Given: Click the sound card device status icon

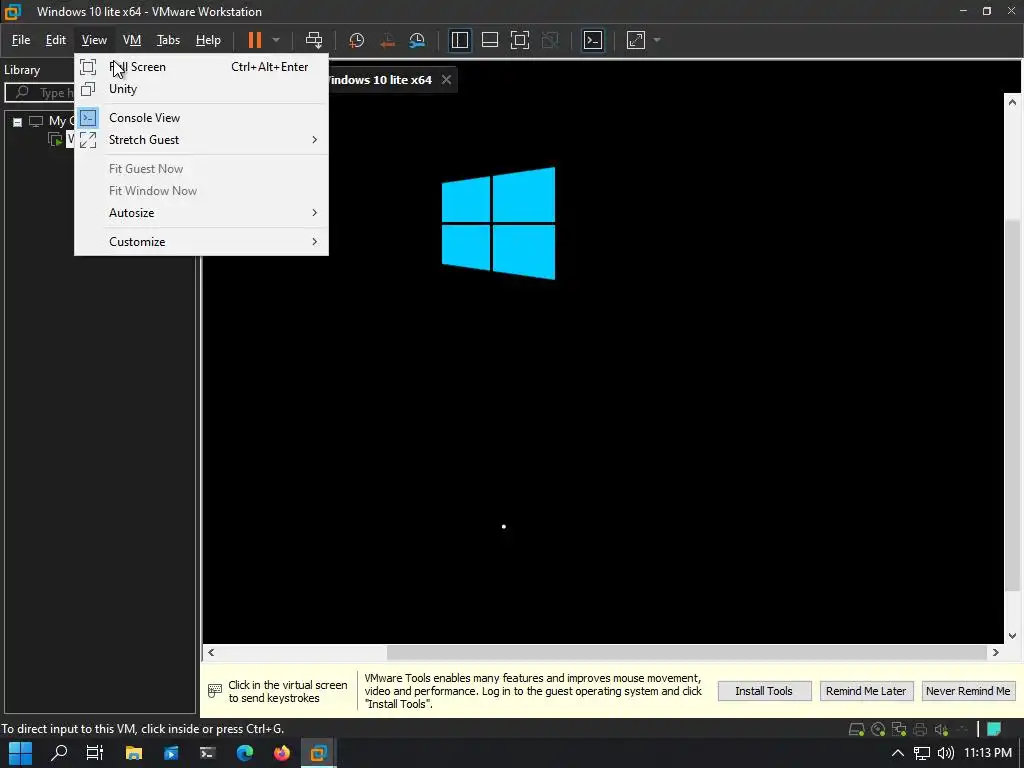Looking at the screenshot, I should coord(941,729).
